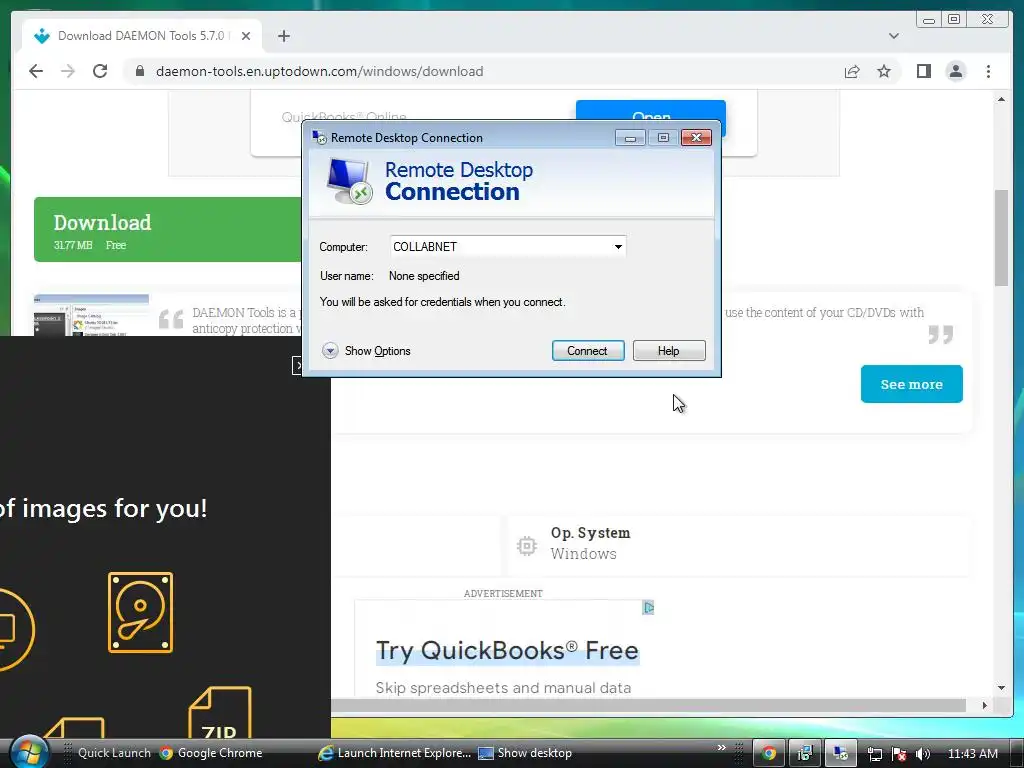Expand Show Options in Remote Desktop dialog
Screen dimensions: 1024x768
pos(366,351)
